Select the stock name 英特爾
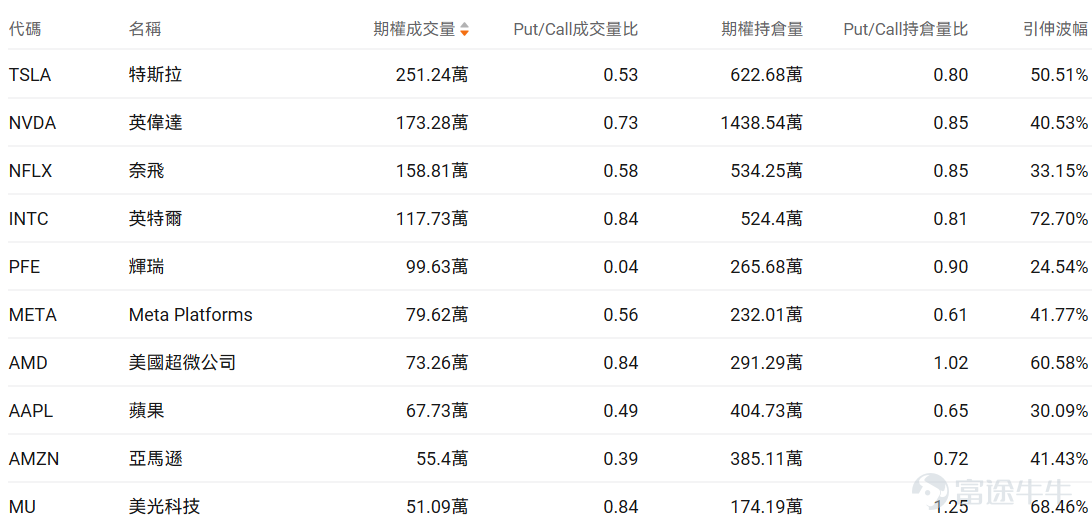The width and height of the screenshot is (1092, 528). (x=155, y=219)
